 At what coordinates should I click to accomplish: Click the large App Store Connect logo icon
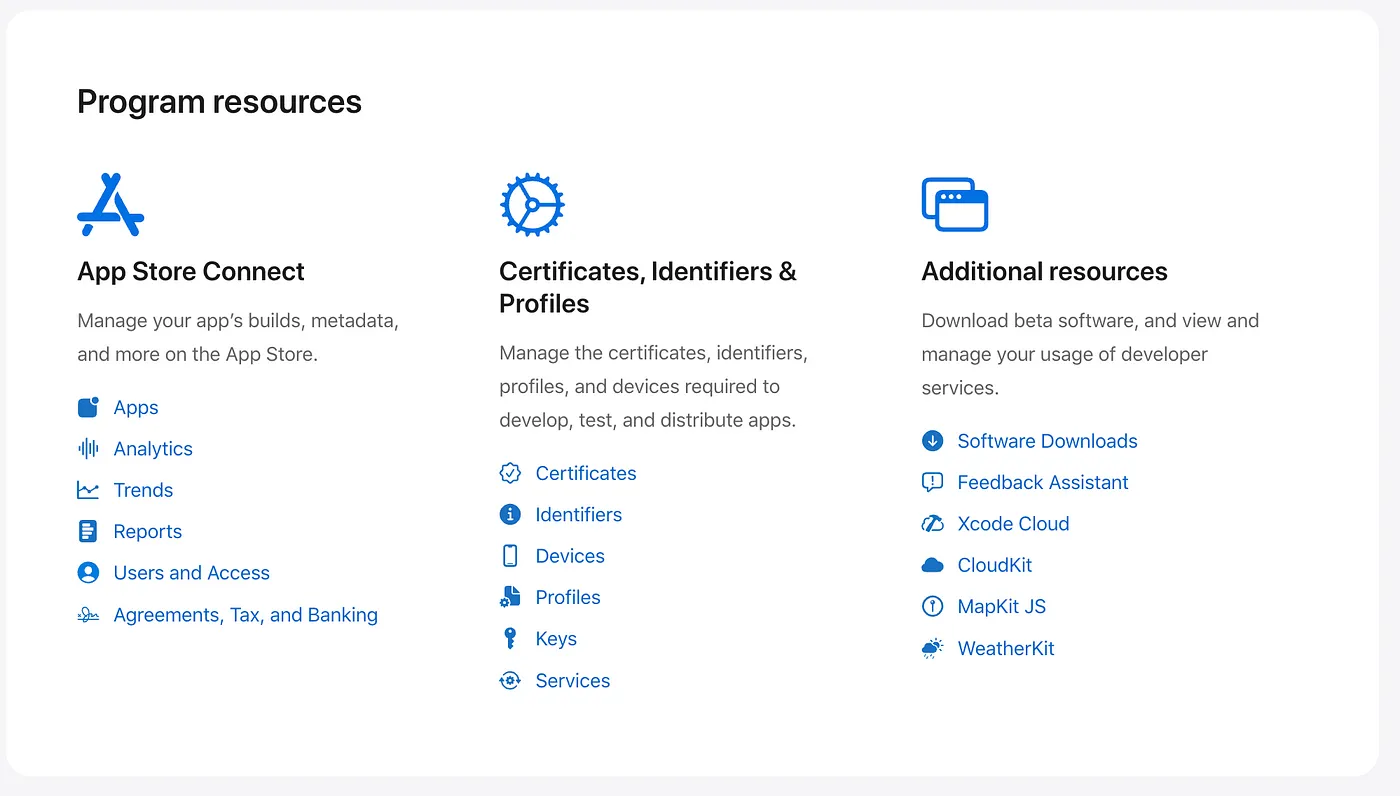point(110,204)
